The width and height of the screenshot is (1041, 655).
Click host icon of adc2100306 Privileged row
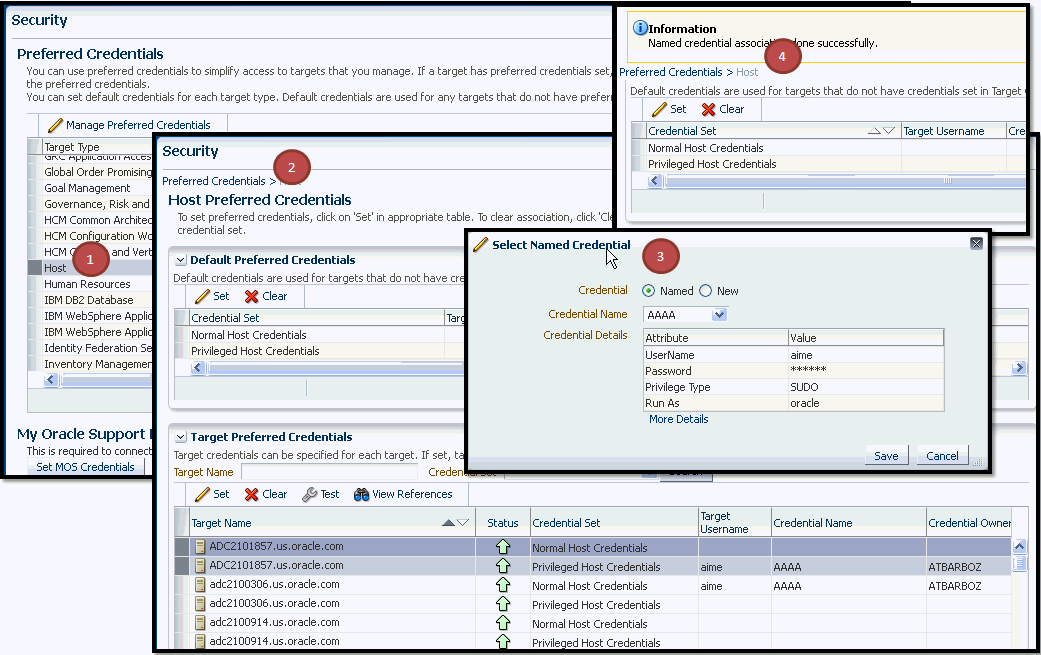[x=200, y=604]
